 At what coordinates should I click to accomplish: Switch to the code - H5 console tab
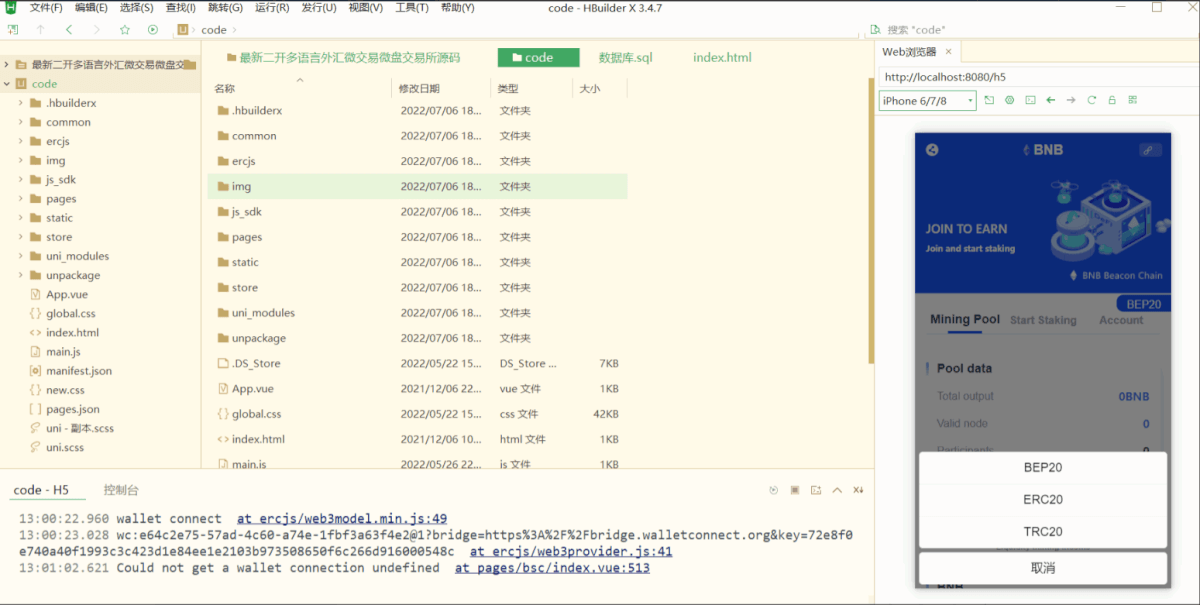(x=41, y=490)
